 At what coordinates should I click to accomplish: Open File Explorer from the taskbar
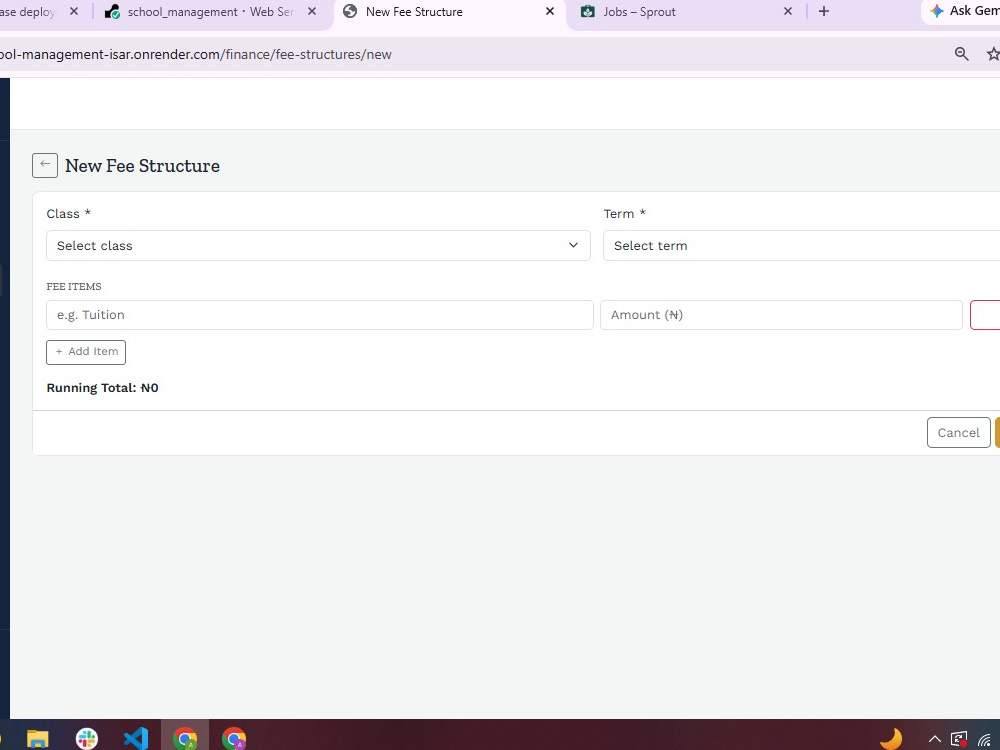(38, 739)
